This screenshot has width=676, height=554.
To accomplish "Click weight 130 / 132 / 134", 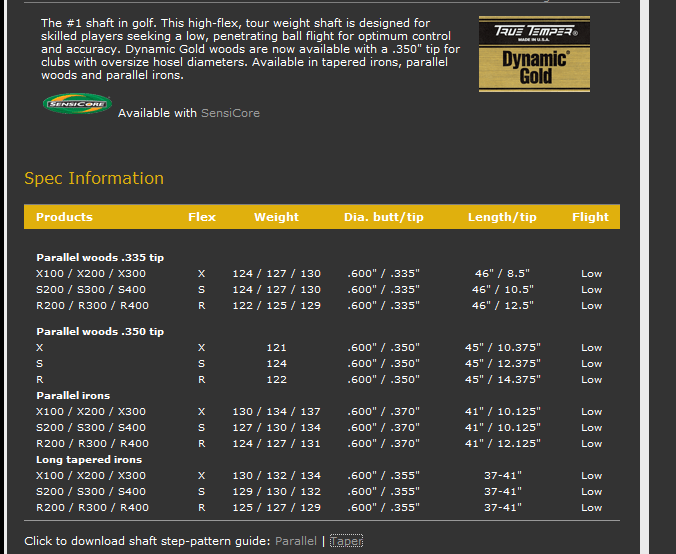I will tap(276, 476).
